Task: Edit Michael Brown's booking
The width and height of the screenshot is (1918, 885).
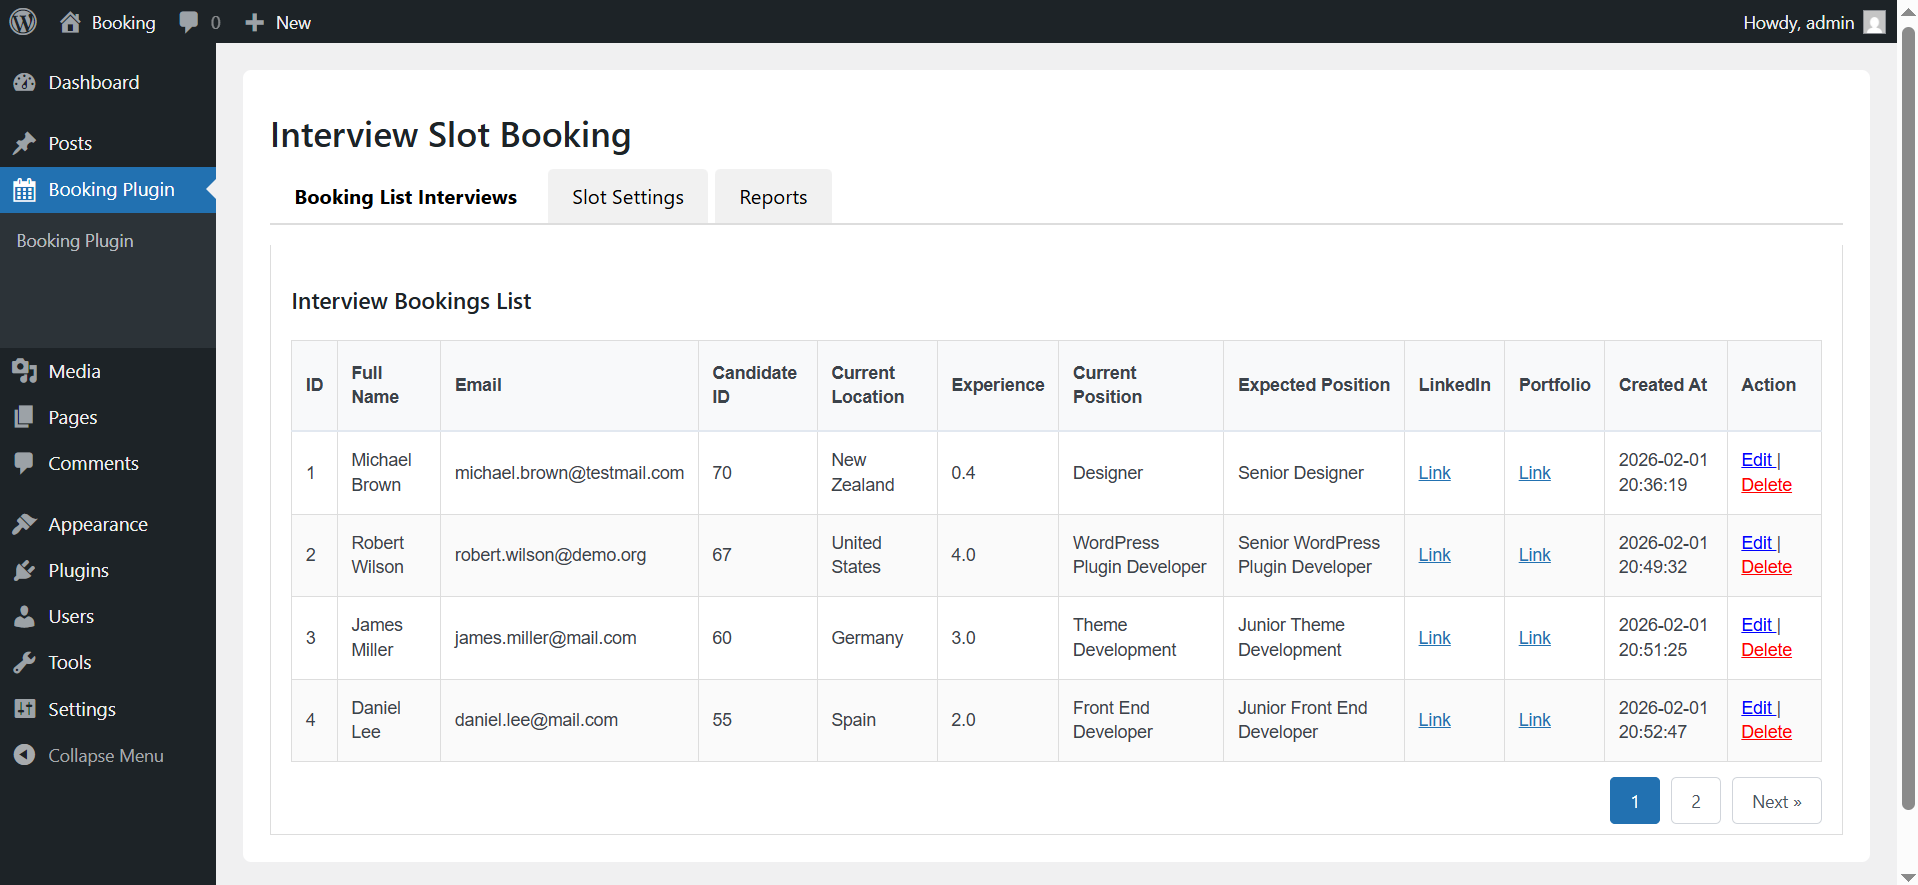Action: click(1757, 460)
